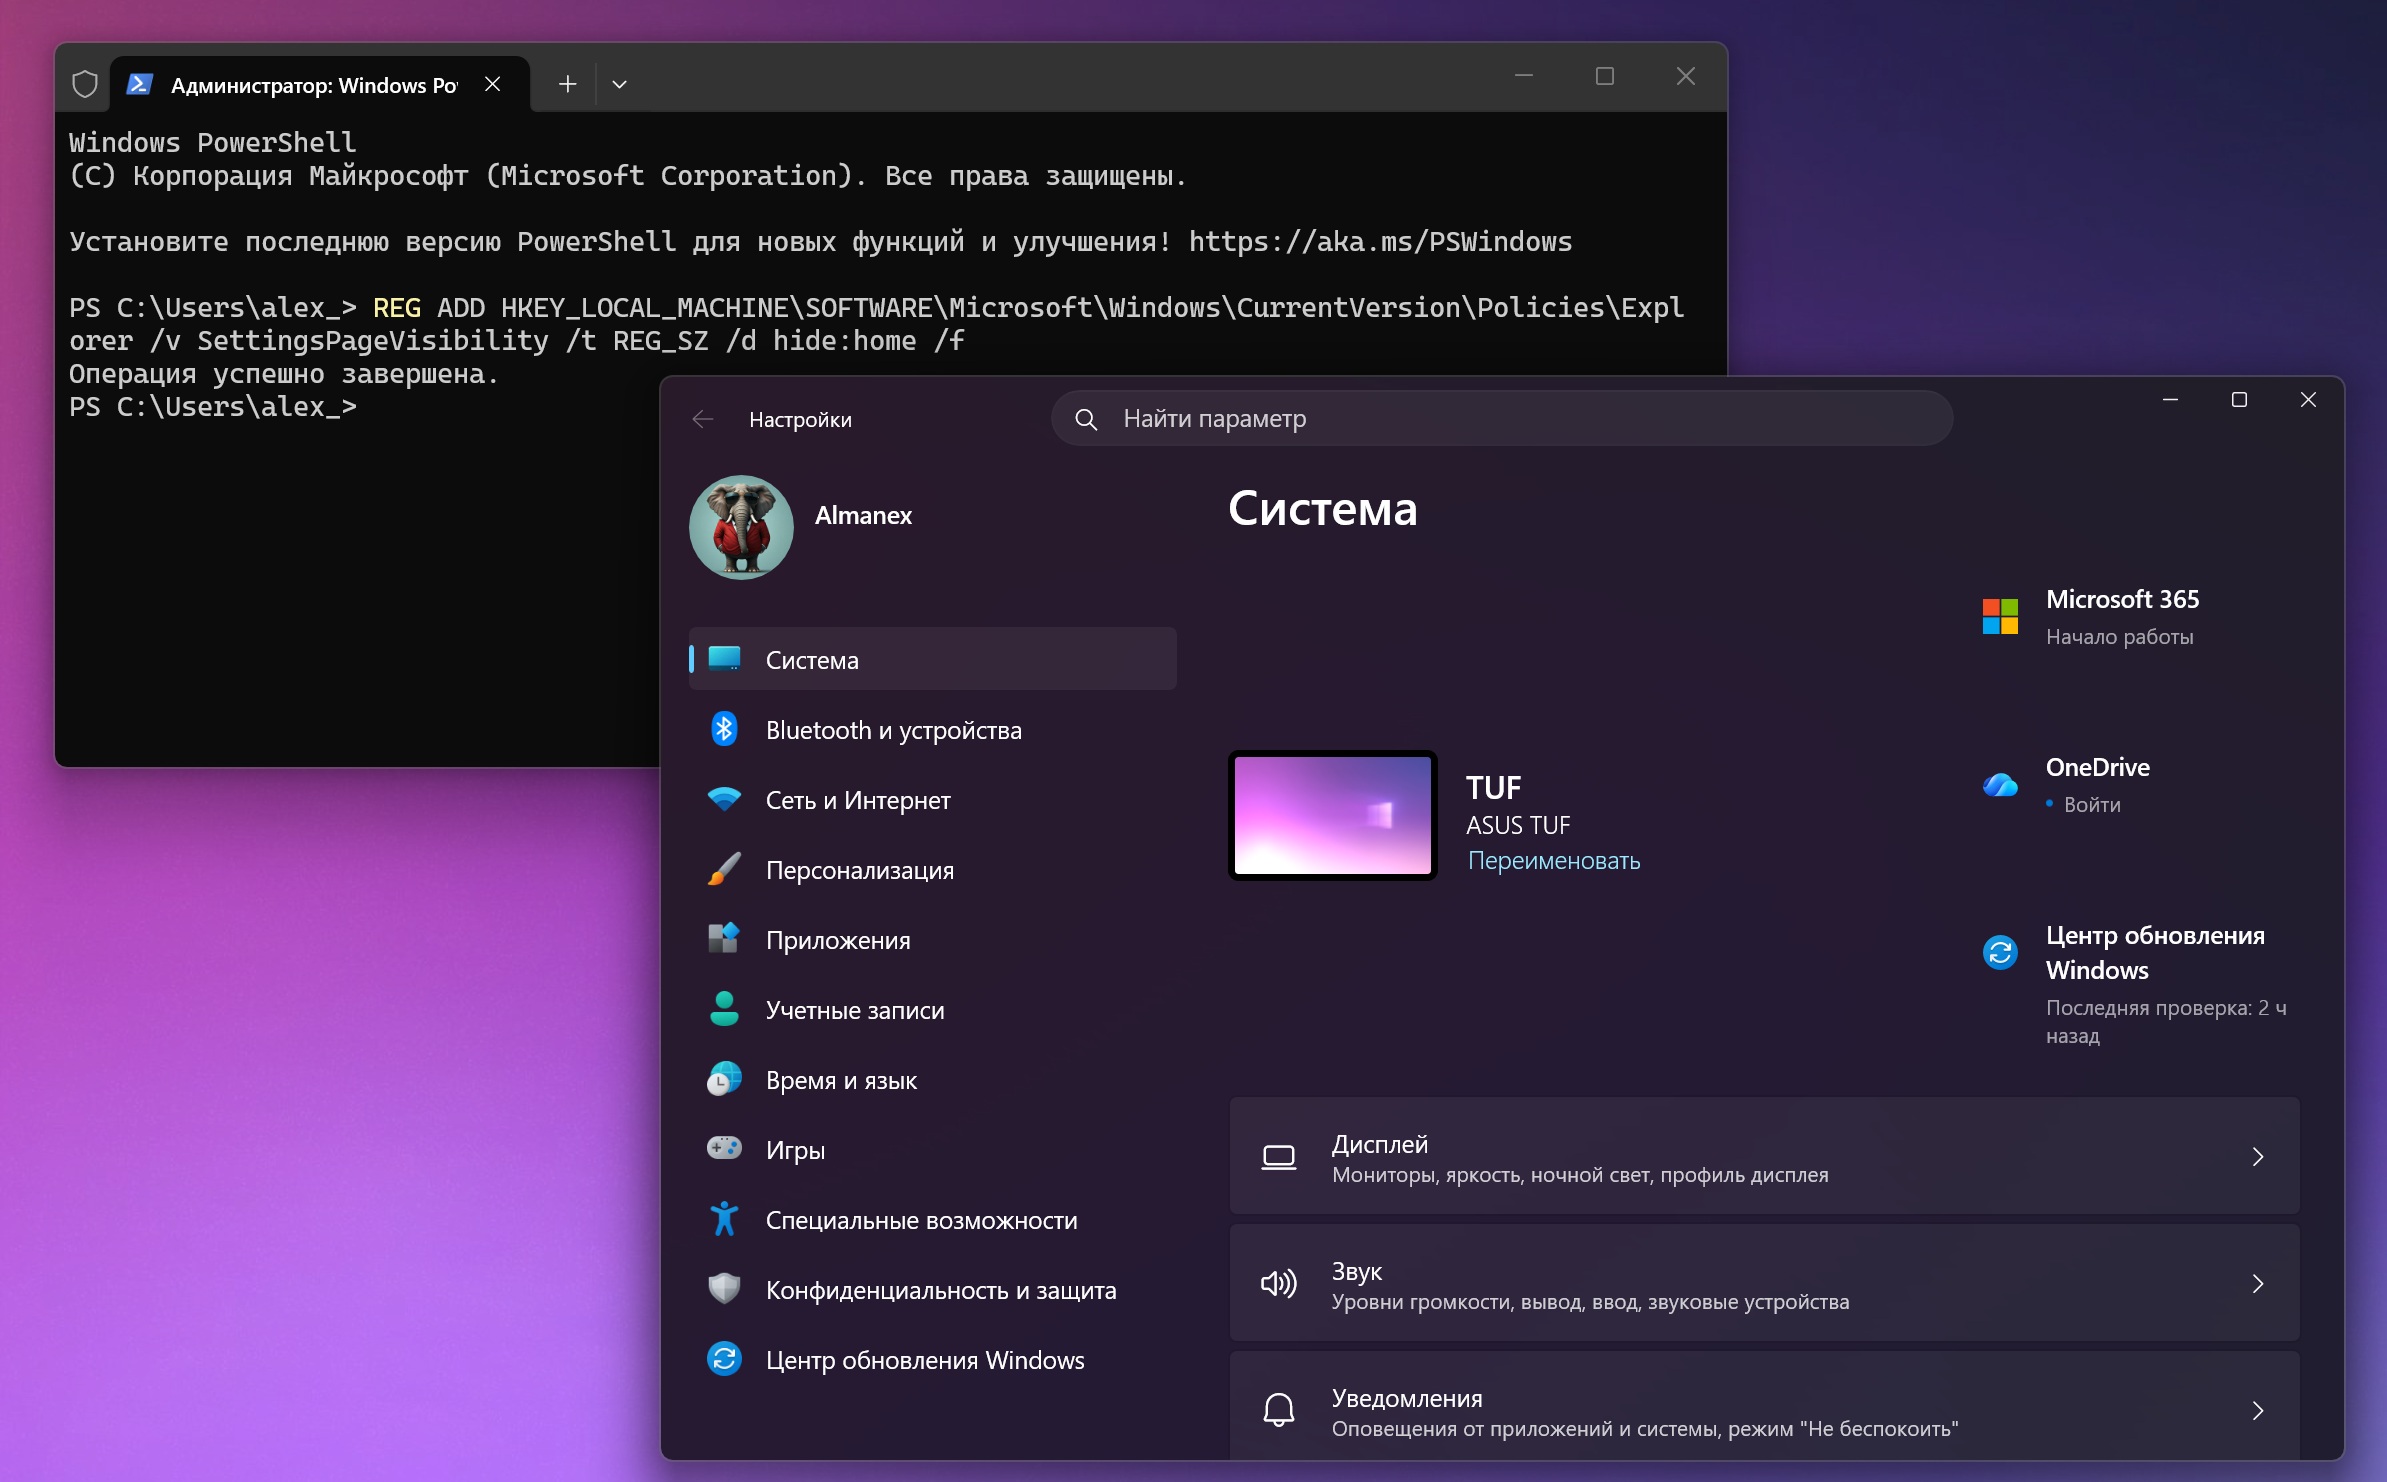Click the https://aka.ms/PSWindows link in PowerShell
Image resolution: width=2387 pixels, height=1482 pixels.
point(1380,242)
